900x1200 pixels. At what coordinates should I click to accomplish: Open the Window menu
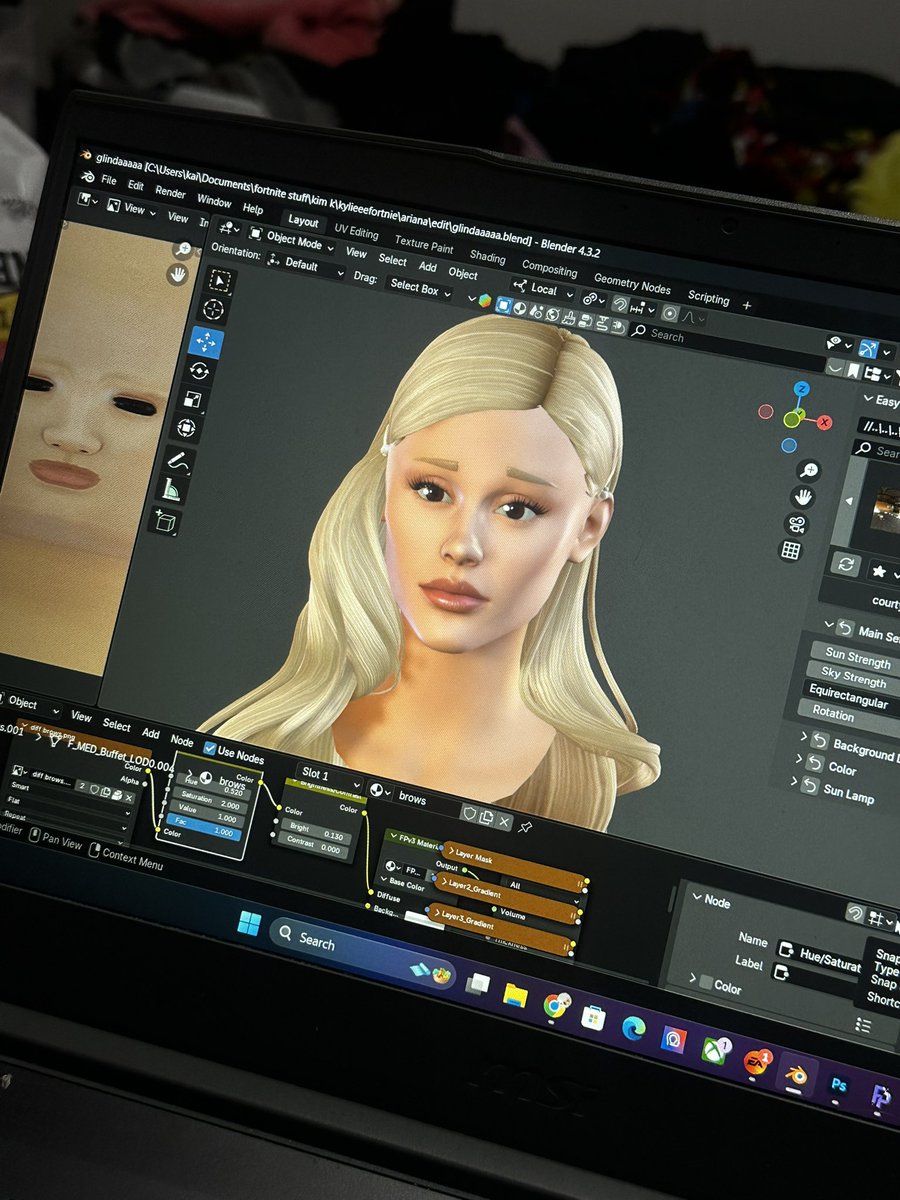(x=213, y=200)
